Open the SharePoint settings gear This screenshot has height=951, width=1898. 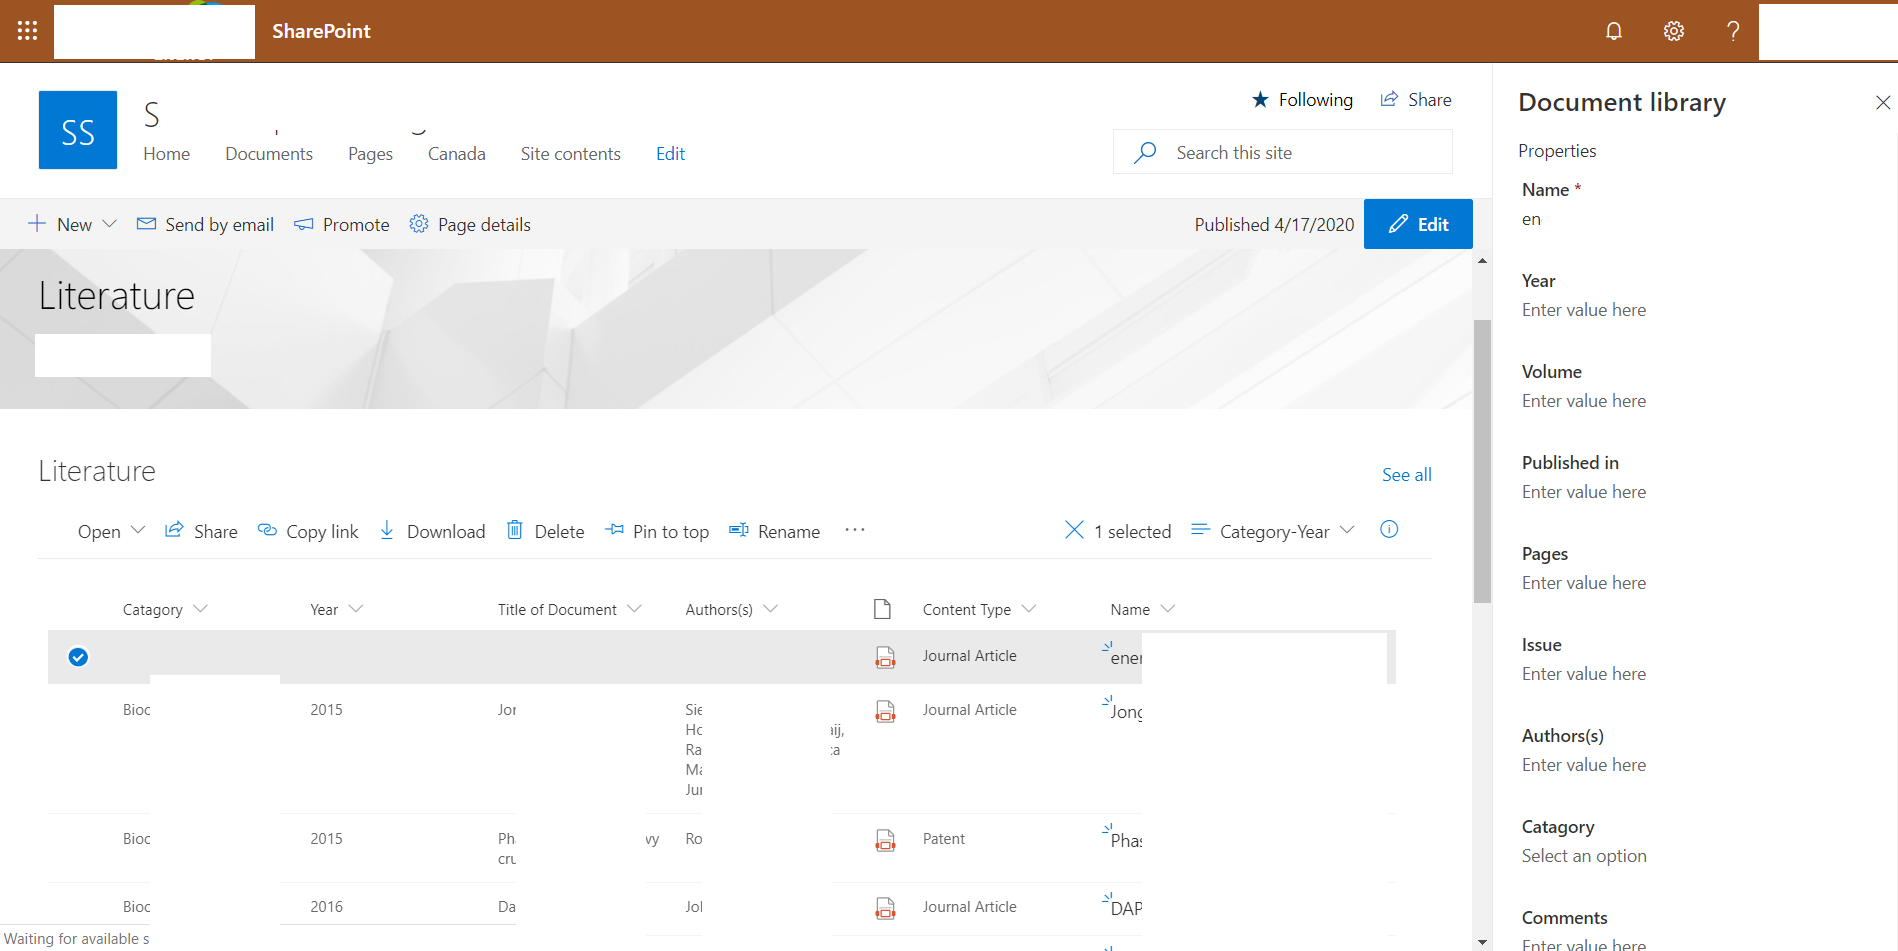tap(1673, 31)
